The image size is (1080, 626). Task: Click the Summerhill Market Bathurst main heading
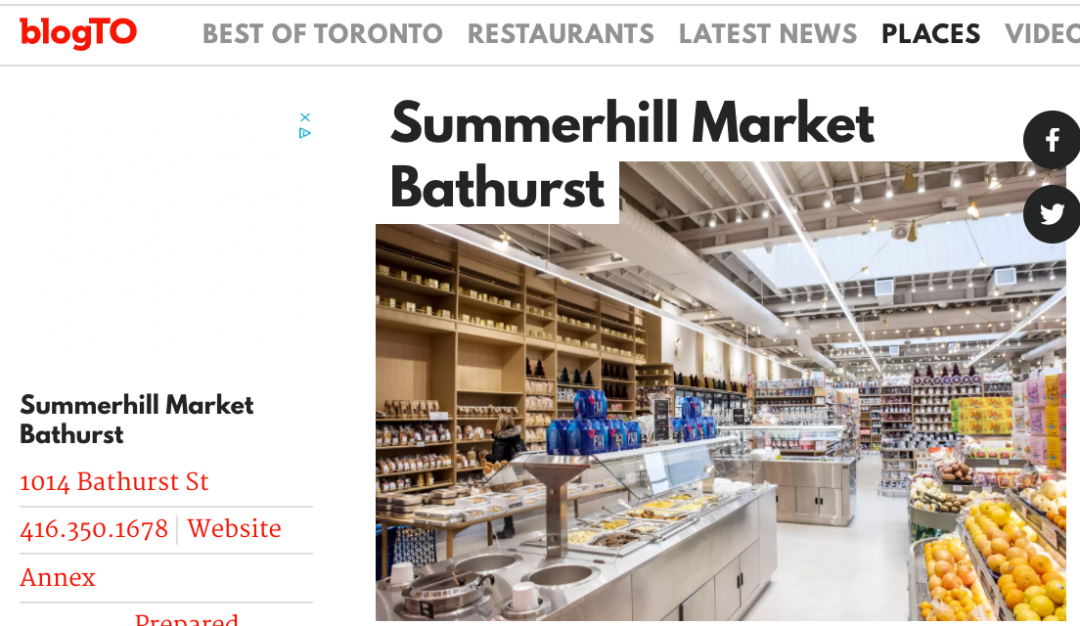click(632, 154)
